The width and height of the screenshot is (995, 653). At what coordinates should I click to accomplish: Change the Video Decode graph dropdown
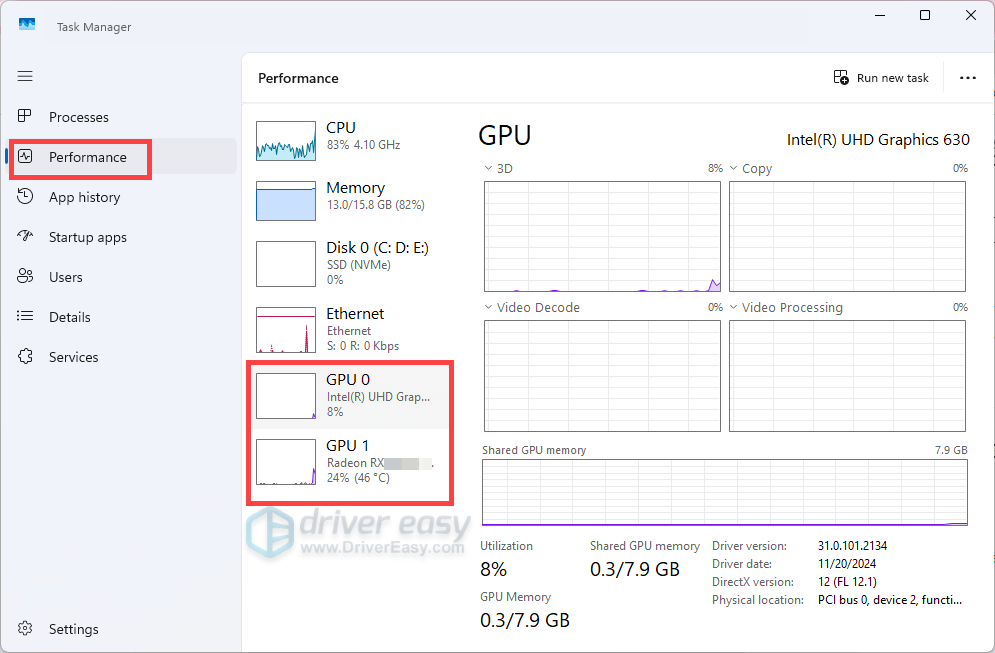coord(489,308)
